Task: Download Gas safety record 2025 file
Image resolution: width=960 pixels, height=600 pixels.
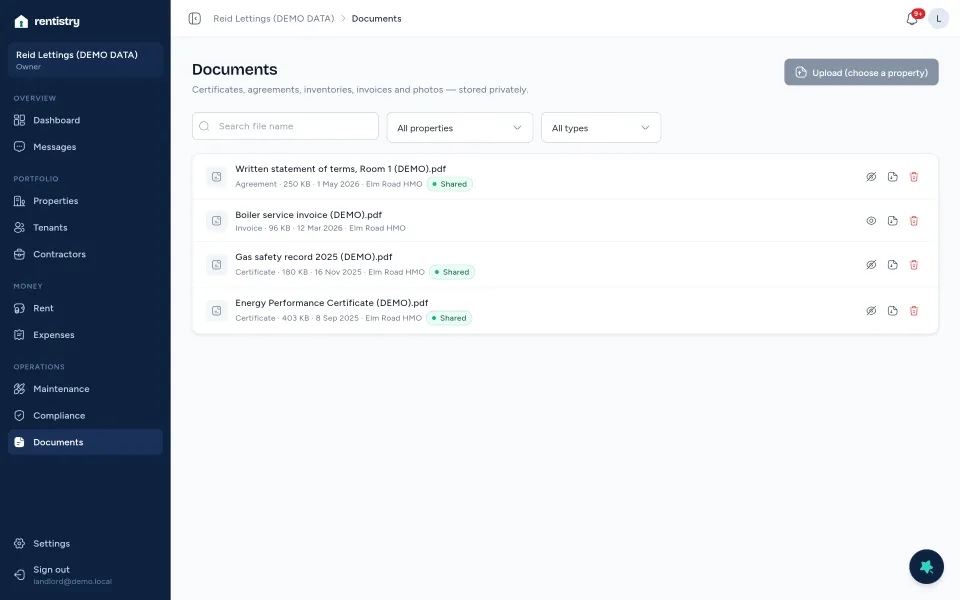Action: pos(893,265)
